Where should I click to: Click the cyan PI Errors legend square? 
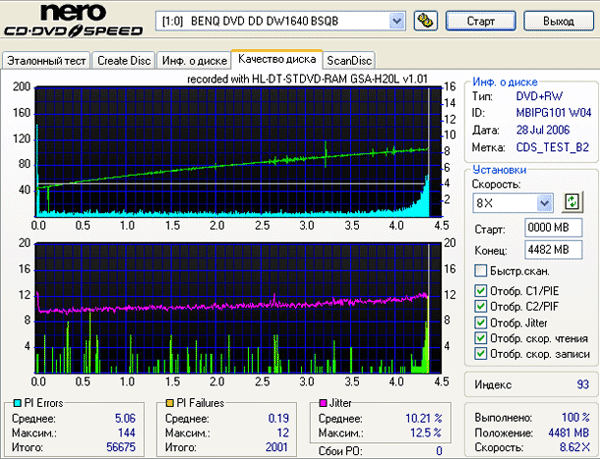9,403
